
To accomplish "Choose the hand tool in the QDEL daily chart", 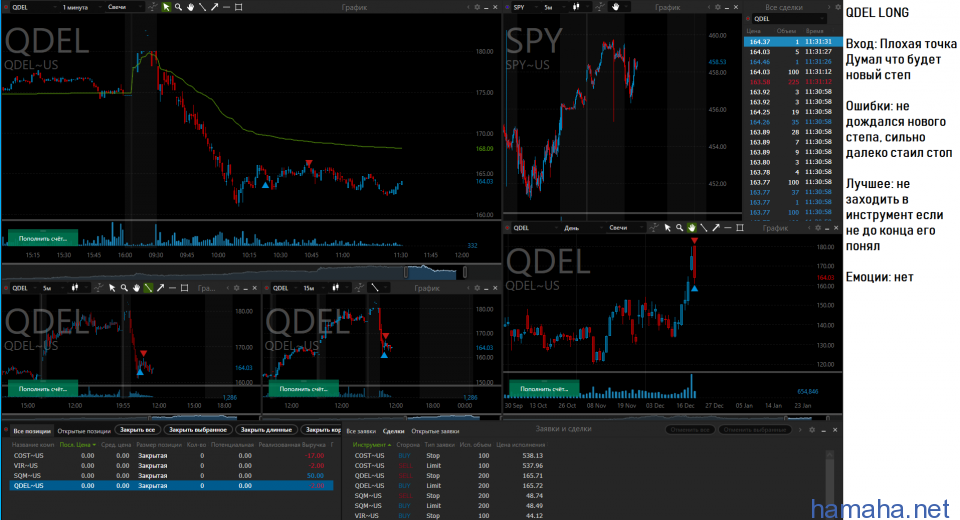I will [691, 228].
